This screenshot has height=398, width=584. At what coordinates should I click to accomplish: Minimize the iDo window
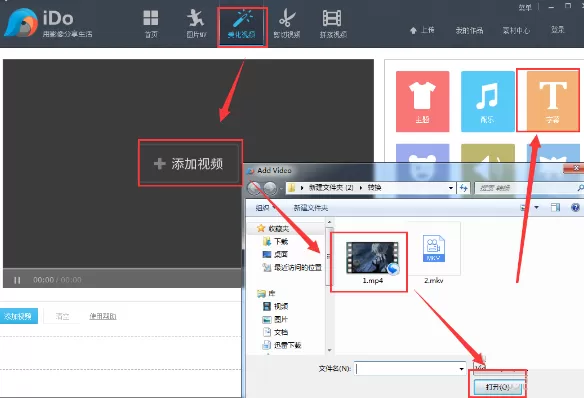pos(551,7)
